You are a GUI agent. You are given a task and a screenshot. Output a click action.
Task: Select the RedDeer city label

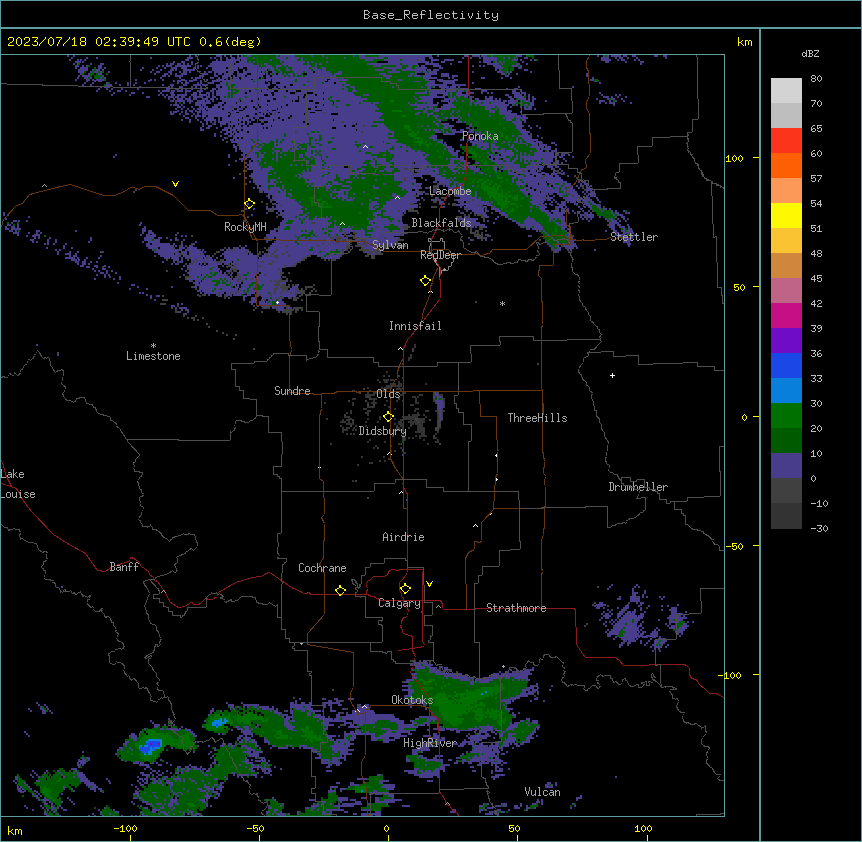[440, 255]
